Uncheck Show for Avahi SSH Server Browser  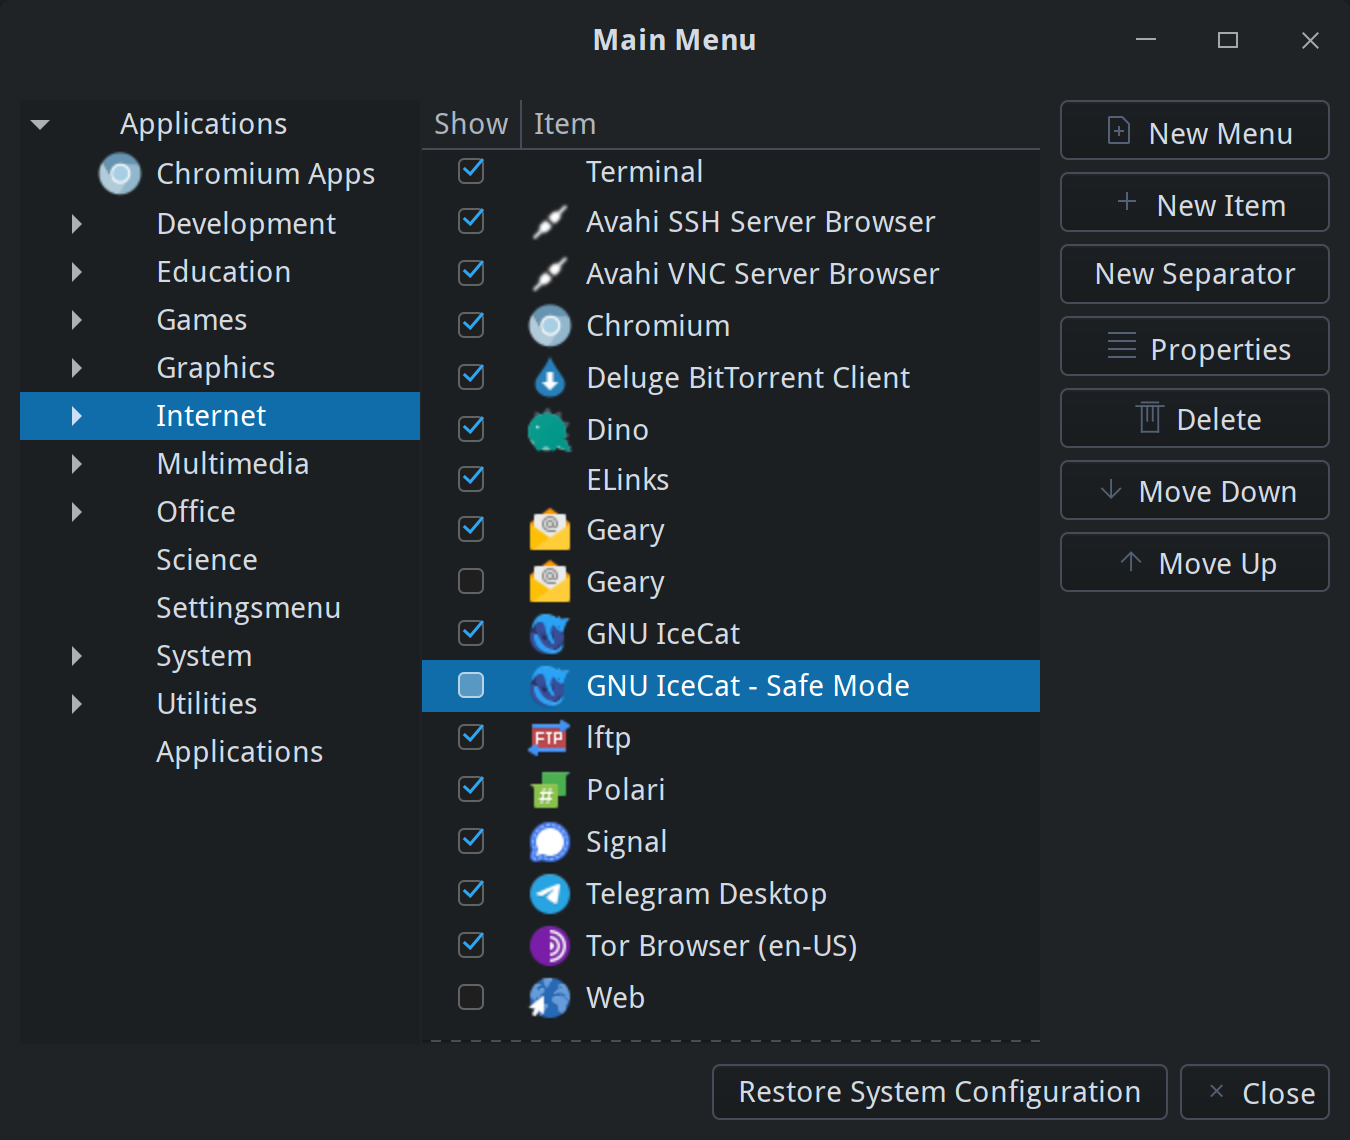coord(471,221)
